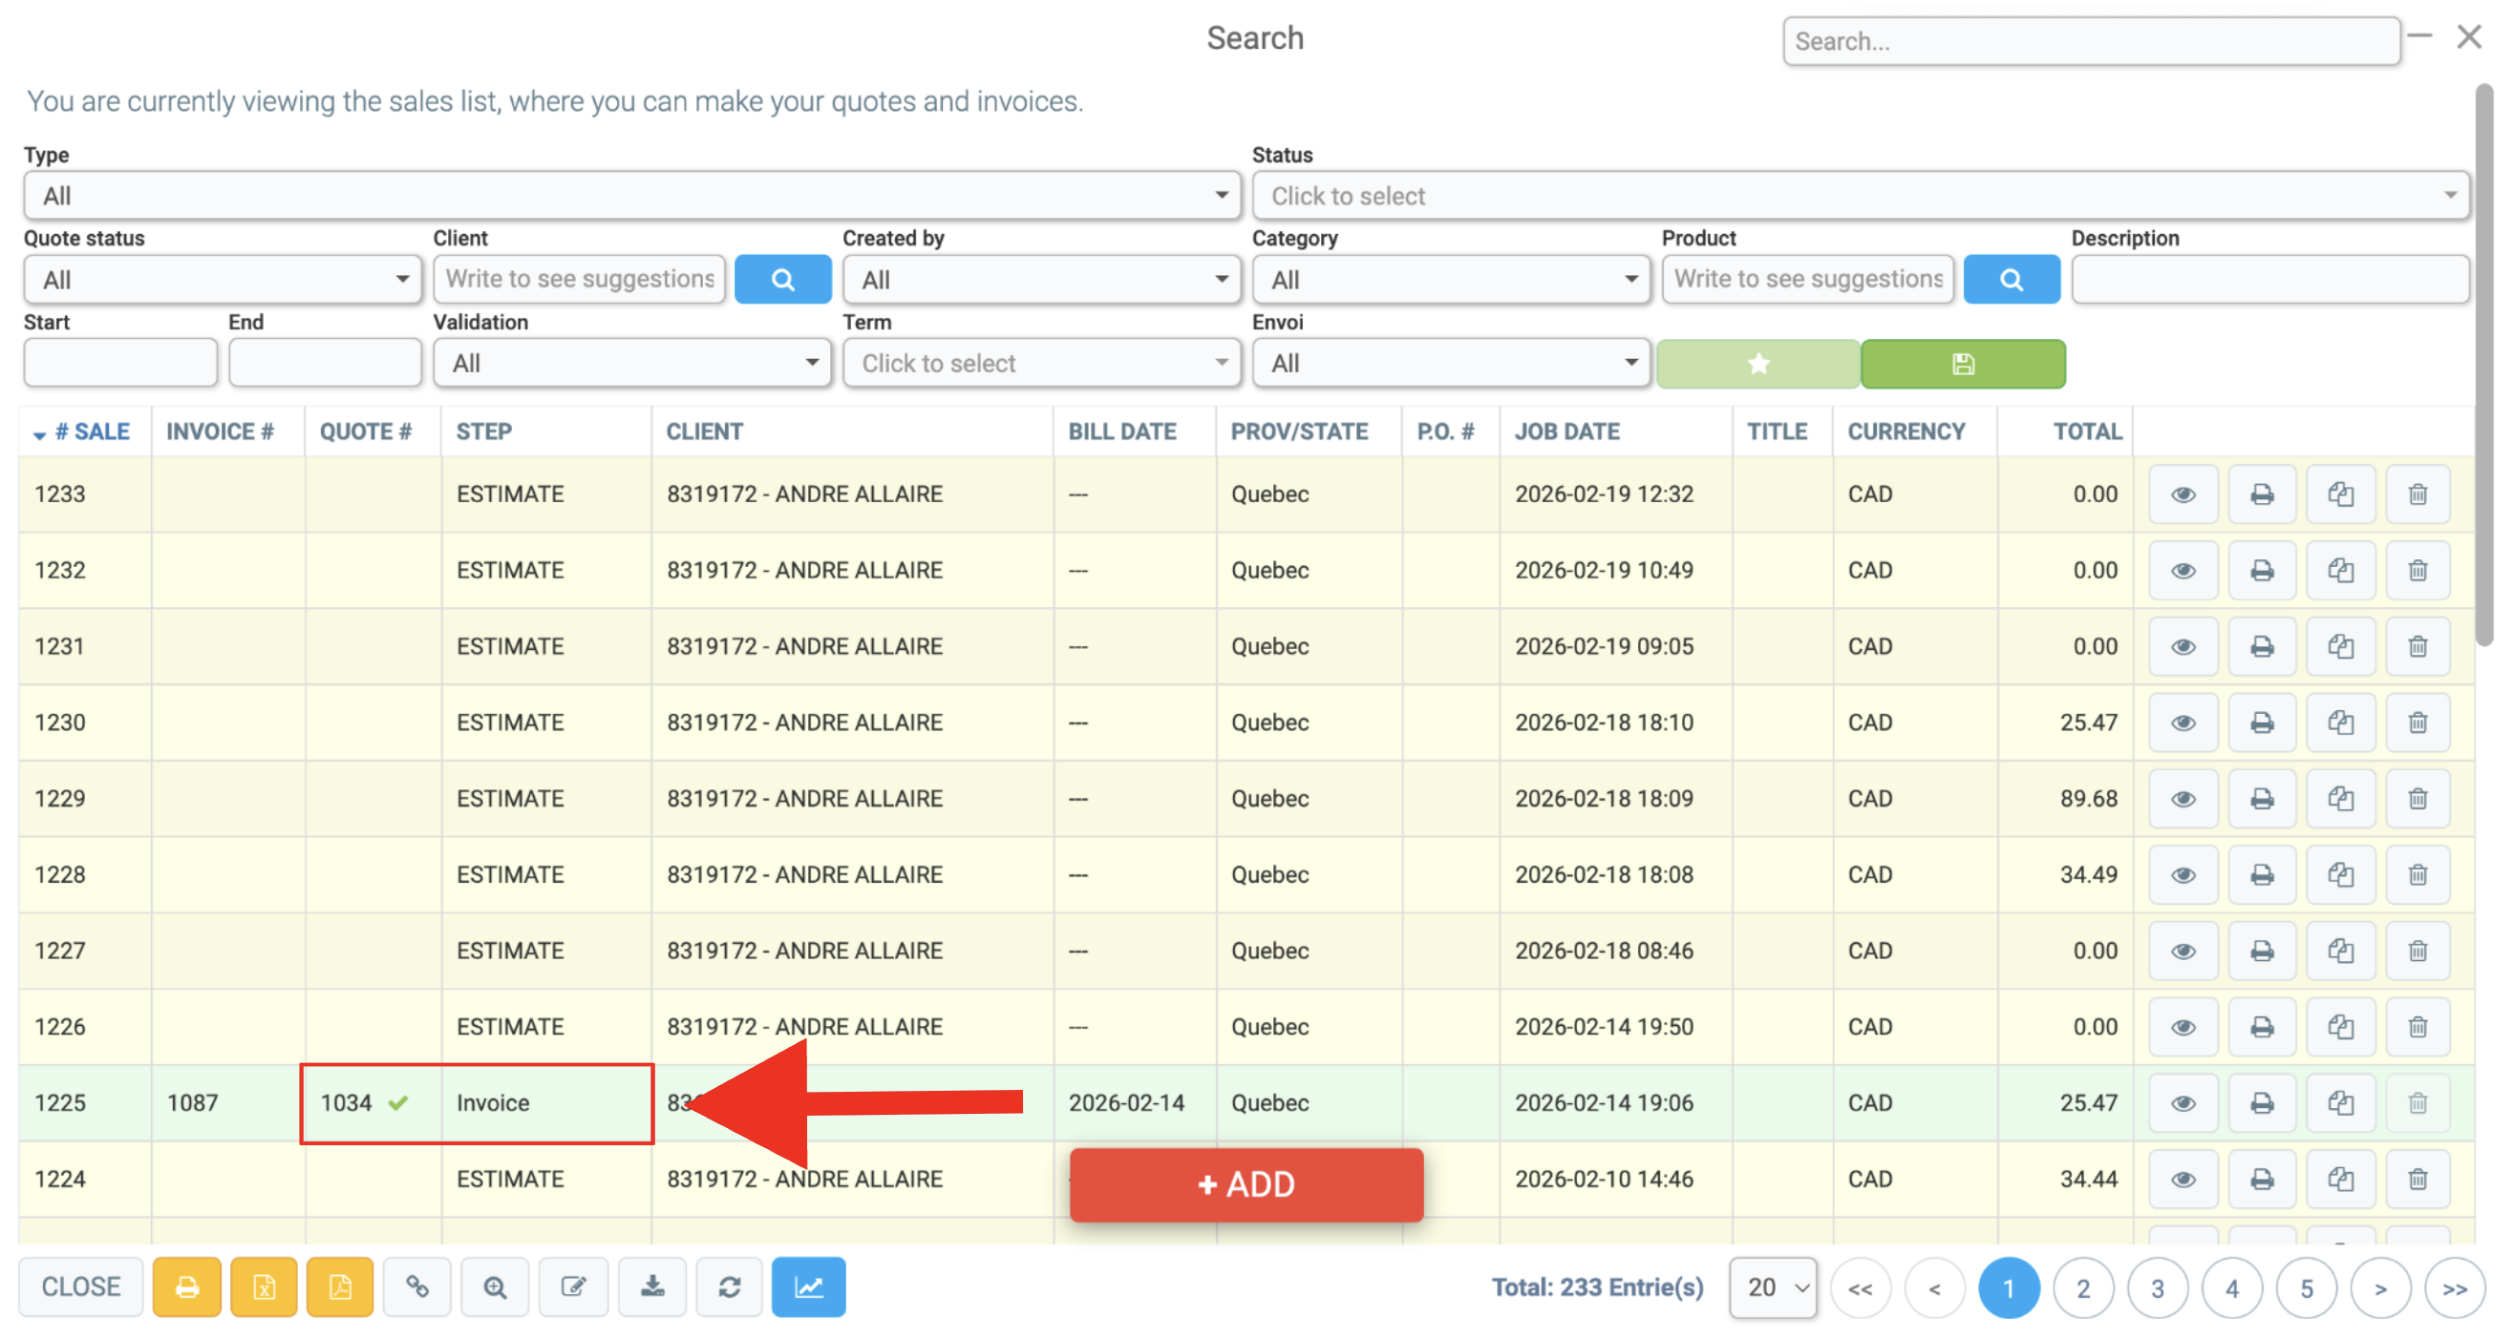Click the green save filter button

click(x=1963, y=363)
